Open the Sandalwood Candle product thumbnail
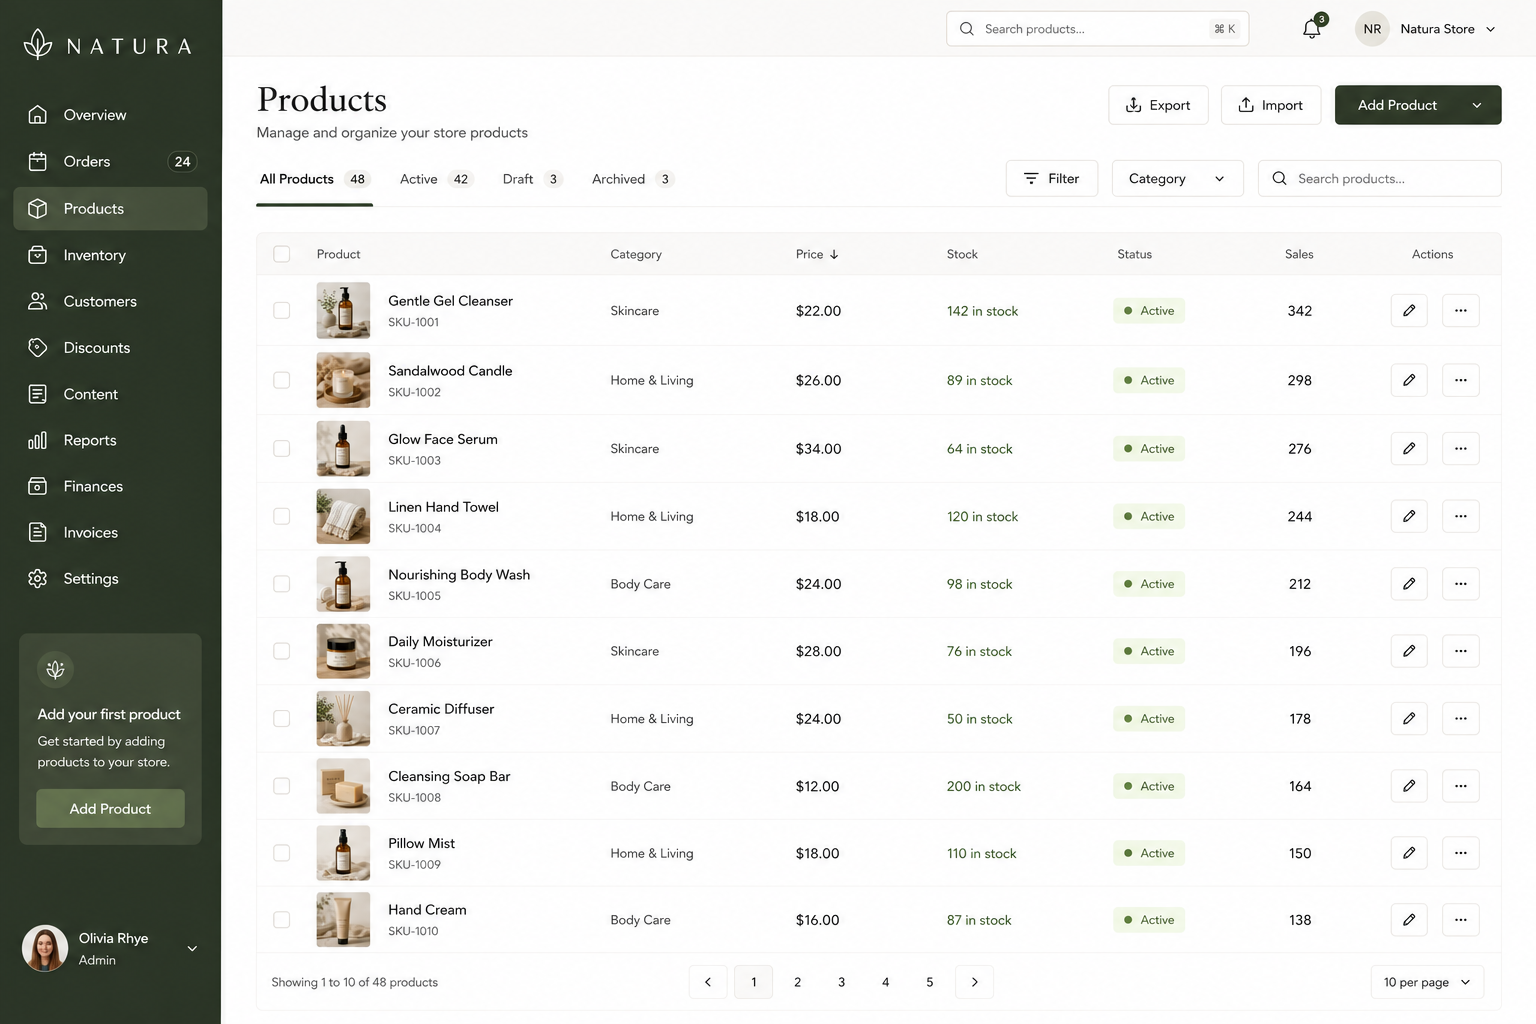 pos(343,380)
